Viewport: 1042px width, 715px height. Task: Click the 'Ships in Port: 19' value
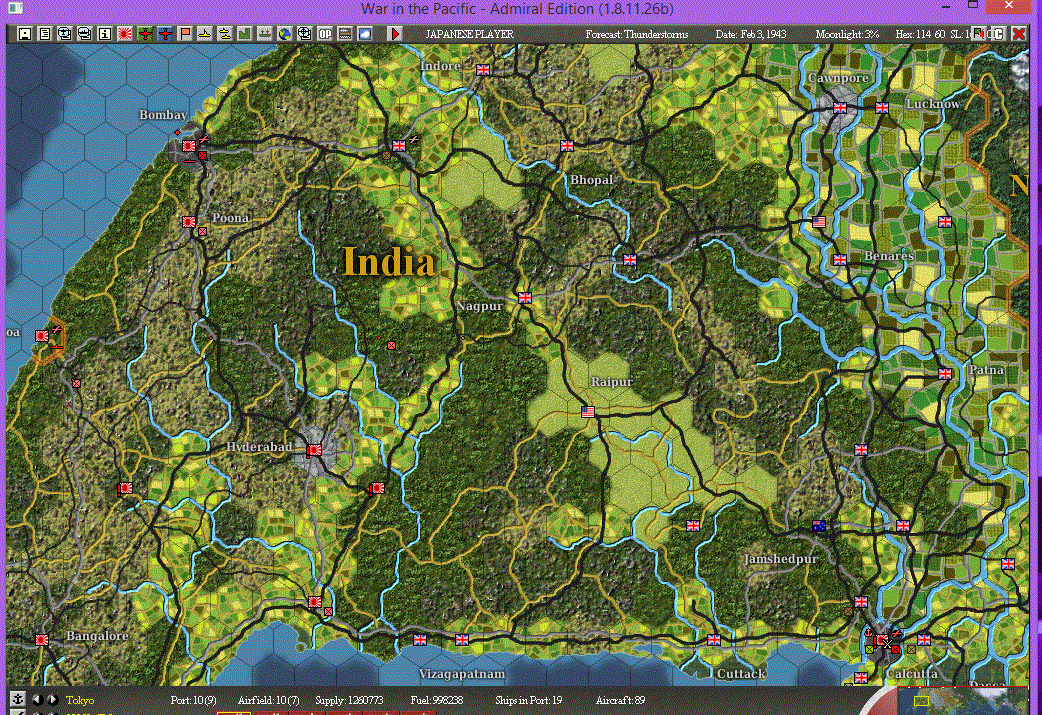tap(528, 700)
